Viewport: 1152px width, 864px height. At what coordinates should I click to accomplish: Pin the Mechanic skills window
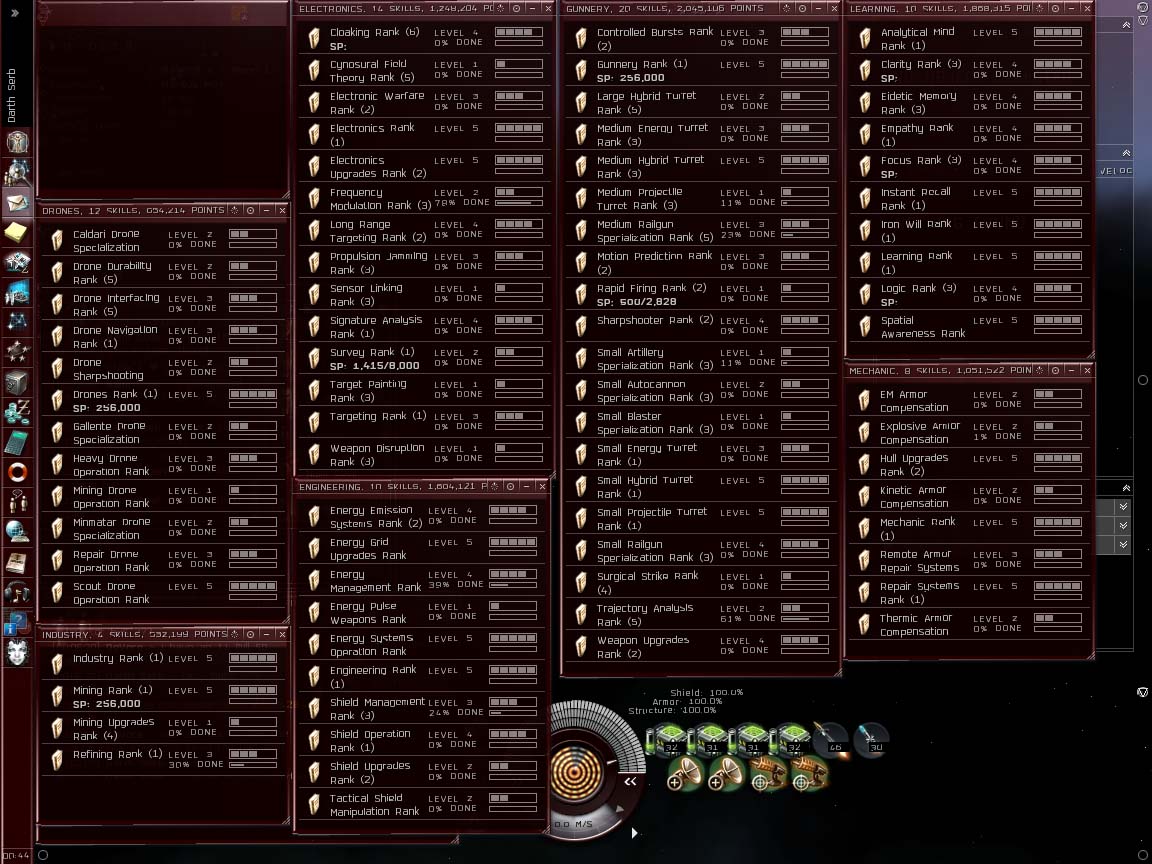click(1039, 370)
